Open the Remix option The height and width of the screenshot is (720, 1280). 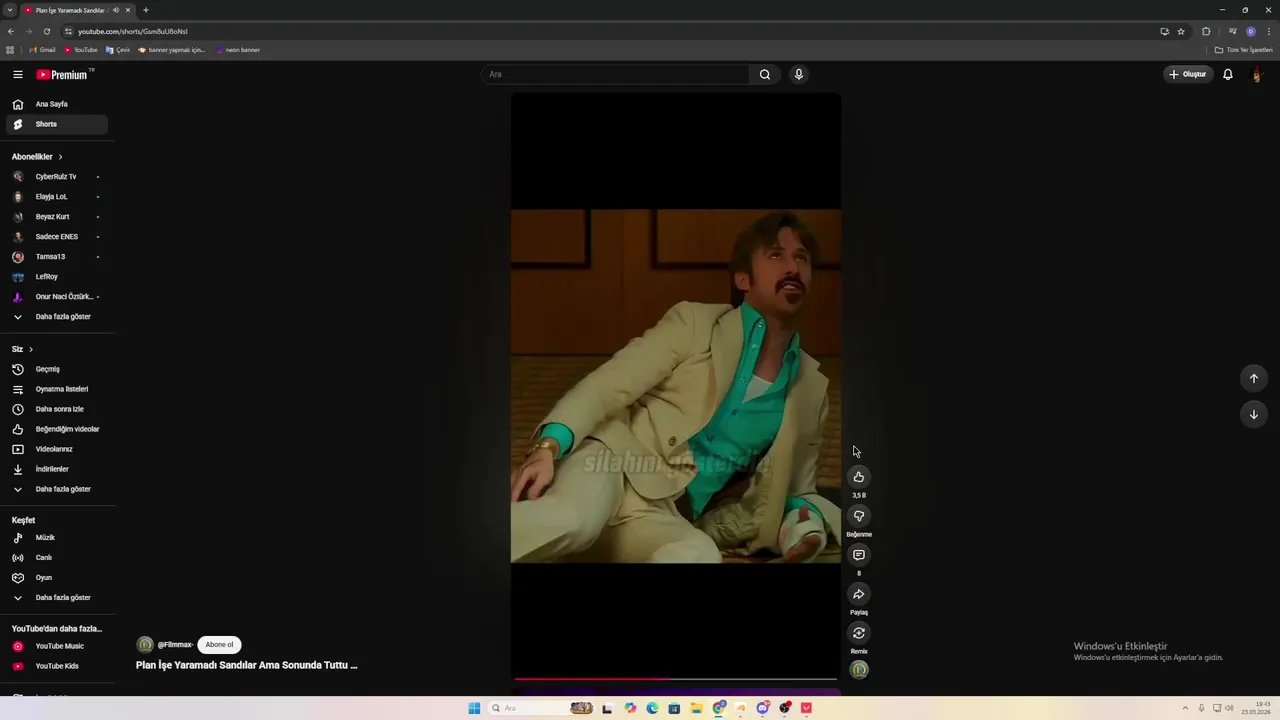pyautogui.click(x=859, y=633)
